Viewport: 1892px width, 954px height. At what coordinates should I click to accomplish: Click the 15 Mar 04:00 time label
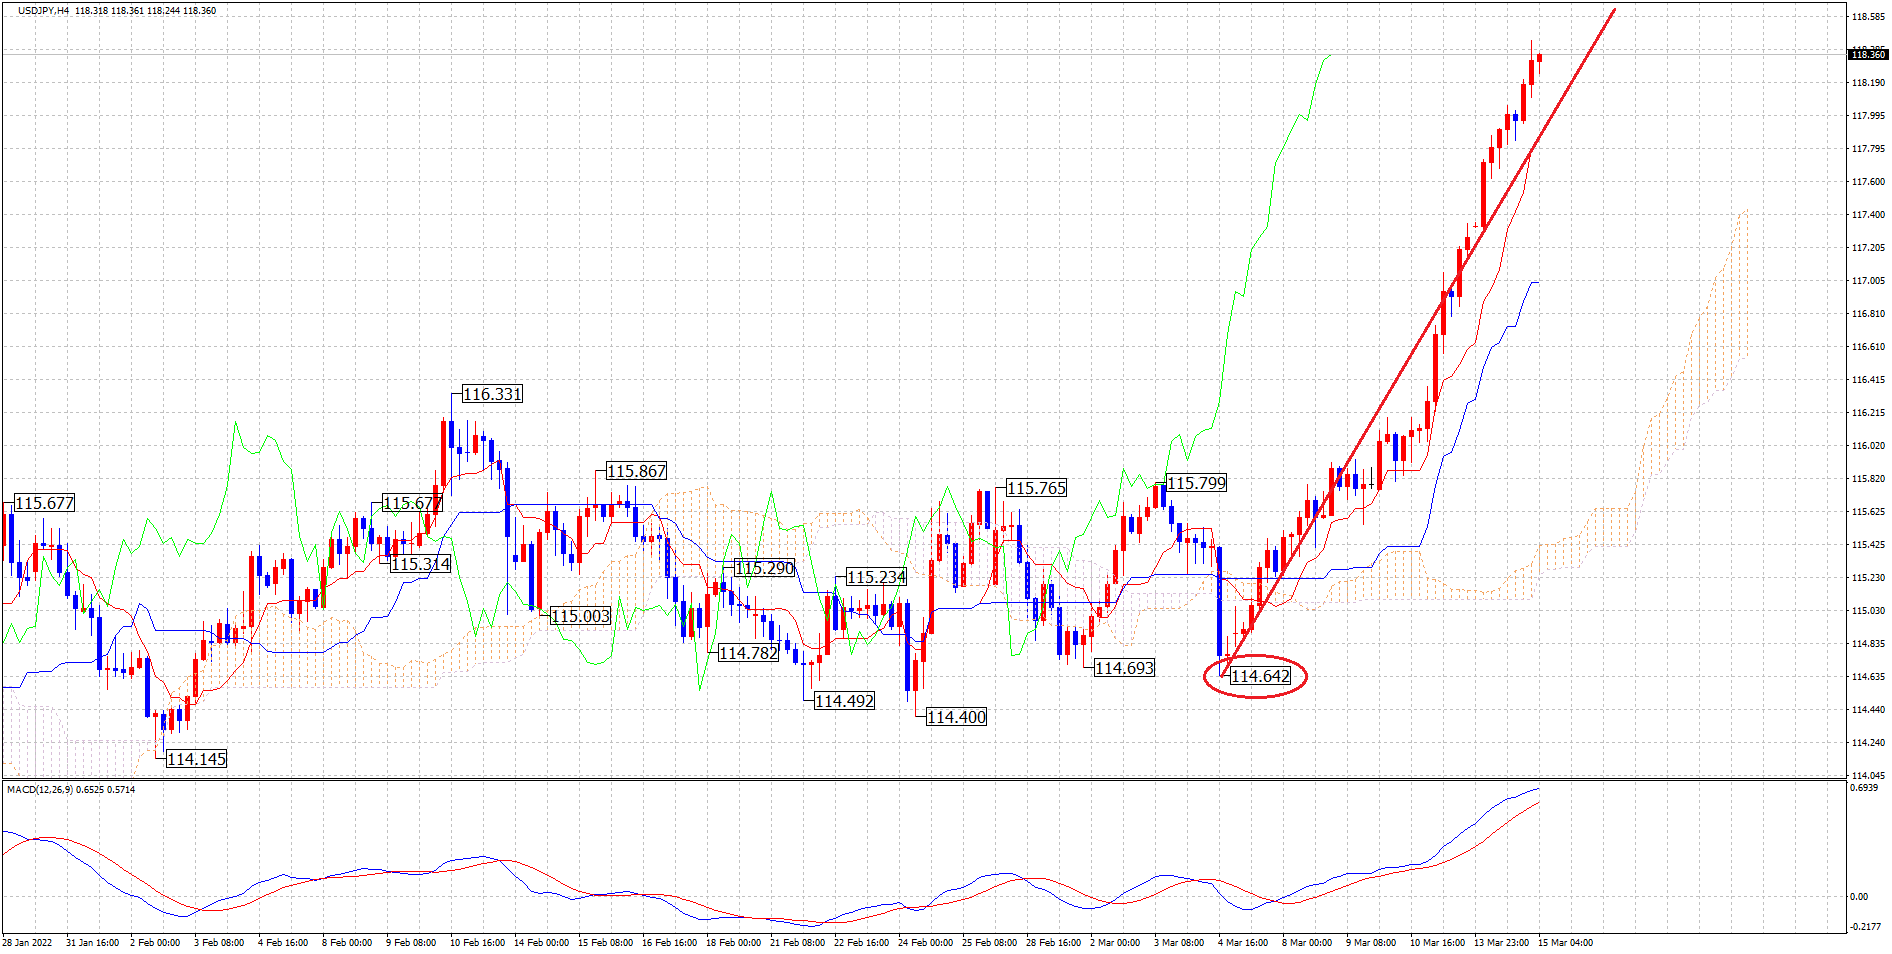1565,942
